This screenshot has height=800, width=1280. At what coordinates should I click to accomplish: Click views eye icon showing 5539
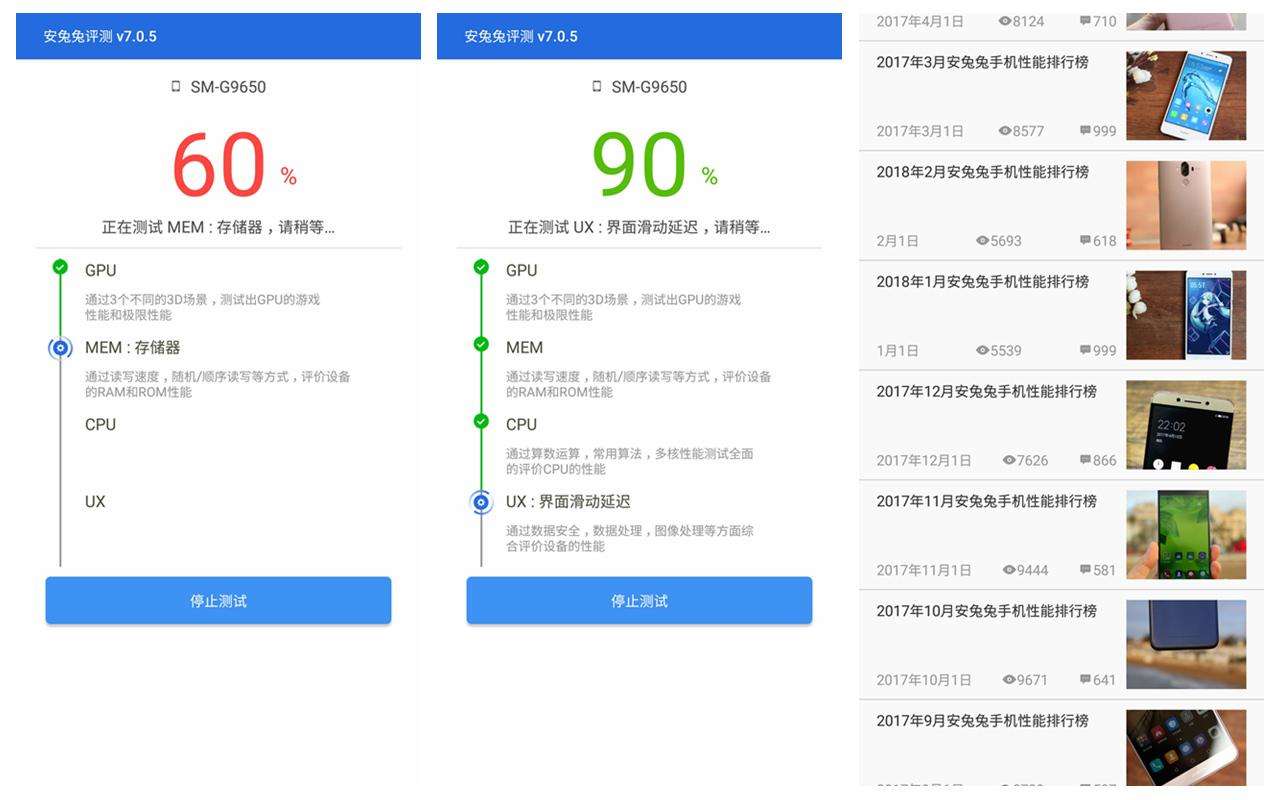[x=982, y=351]
